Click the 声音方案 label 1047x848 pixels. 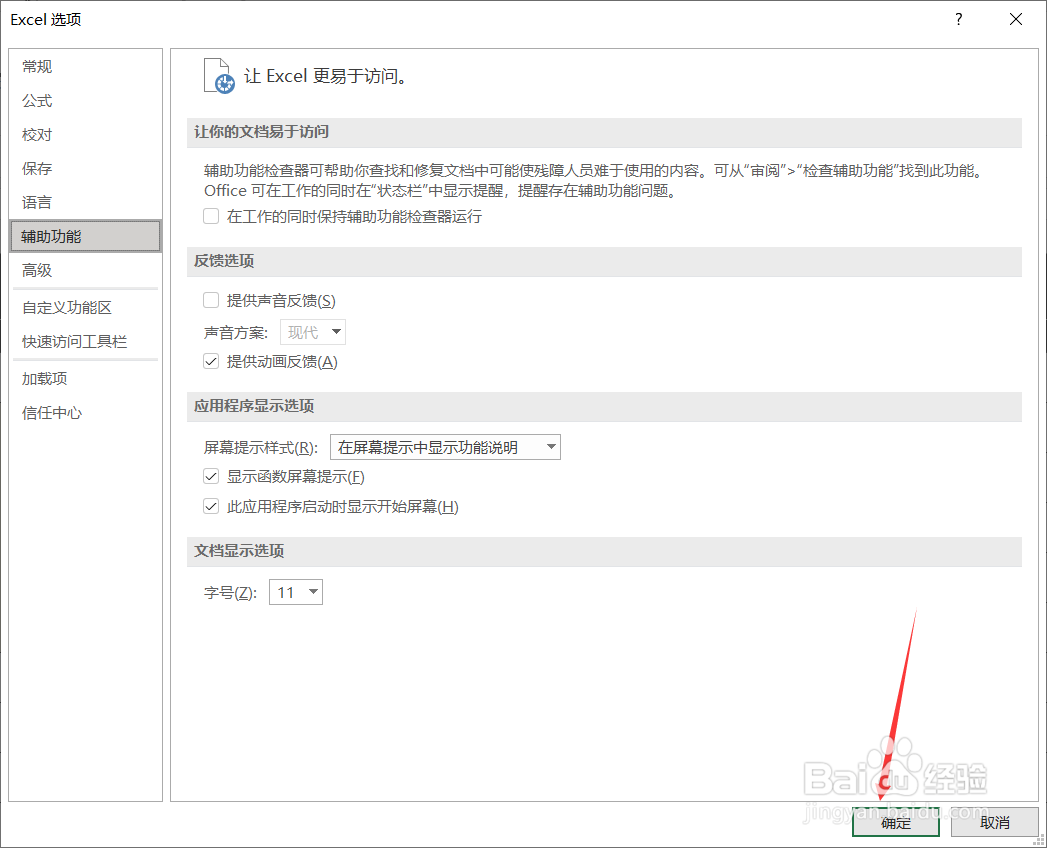click(x=236, y=333)
